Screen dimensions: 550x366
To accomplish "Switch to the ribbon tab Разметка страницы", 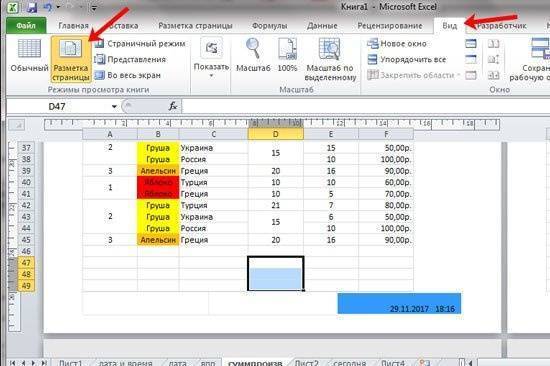I will pyautogui.click(x=195, y=26).
